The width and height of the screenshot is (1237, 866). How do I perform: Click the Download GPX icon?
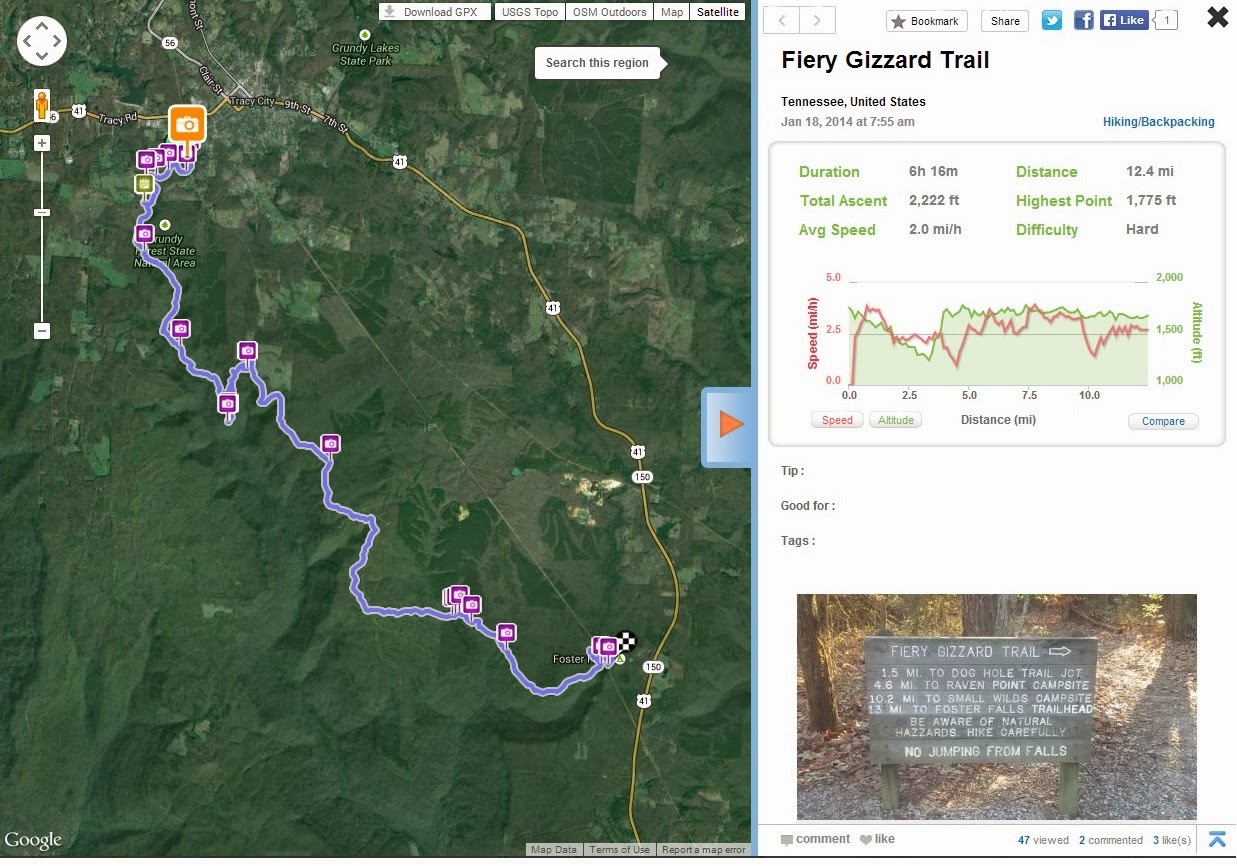(x=389, y=11)
